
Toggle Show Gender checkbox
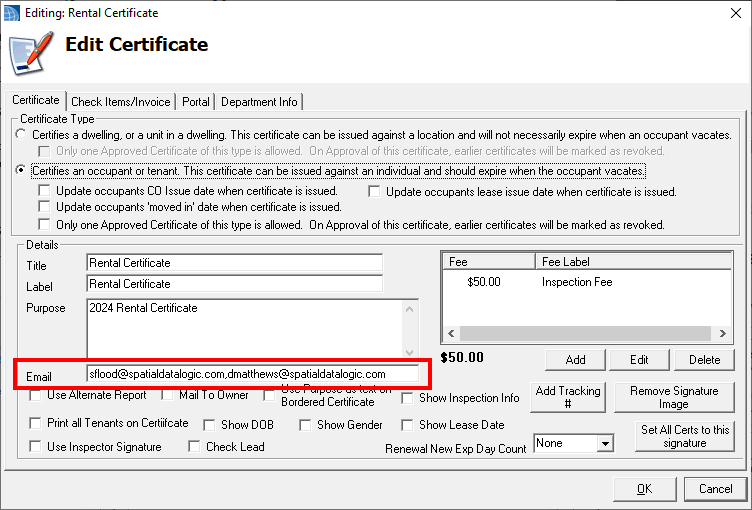[x=305, y=425]
